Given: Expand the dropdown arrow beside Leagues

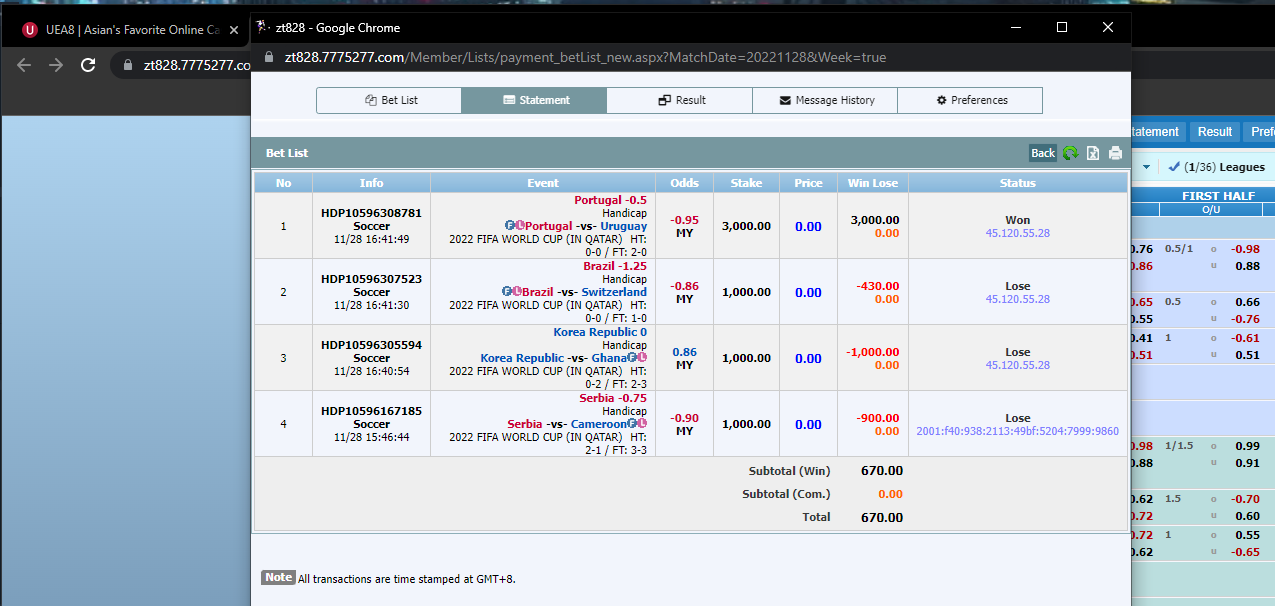Looking at the screenshot, I should coord(1146,167).
